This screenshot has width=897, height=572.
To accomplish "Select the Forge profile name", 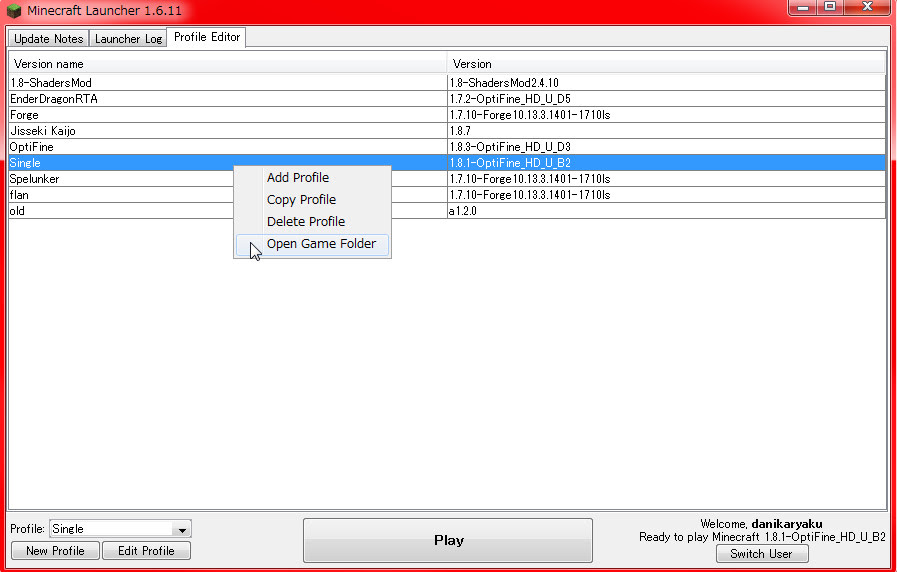I will [24, 115].
